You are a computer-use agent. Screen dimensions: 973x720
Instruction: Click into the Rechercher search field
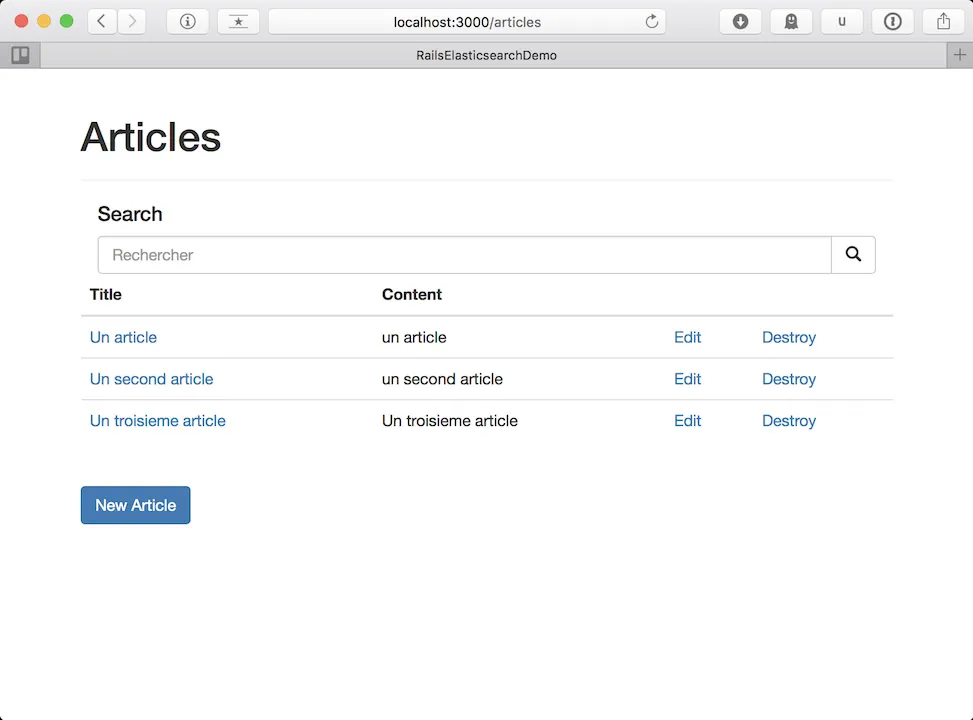tap(464, 254)
